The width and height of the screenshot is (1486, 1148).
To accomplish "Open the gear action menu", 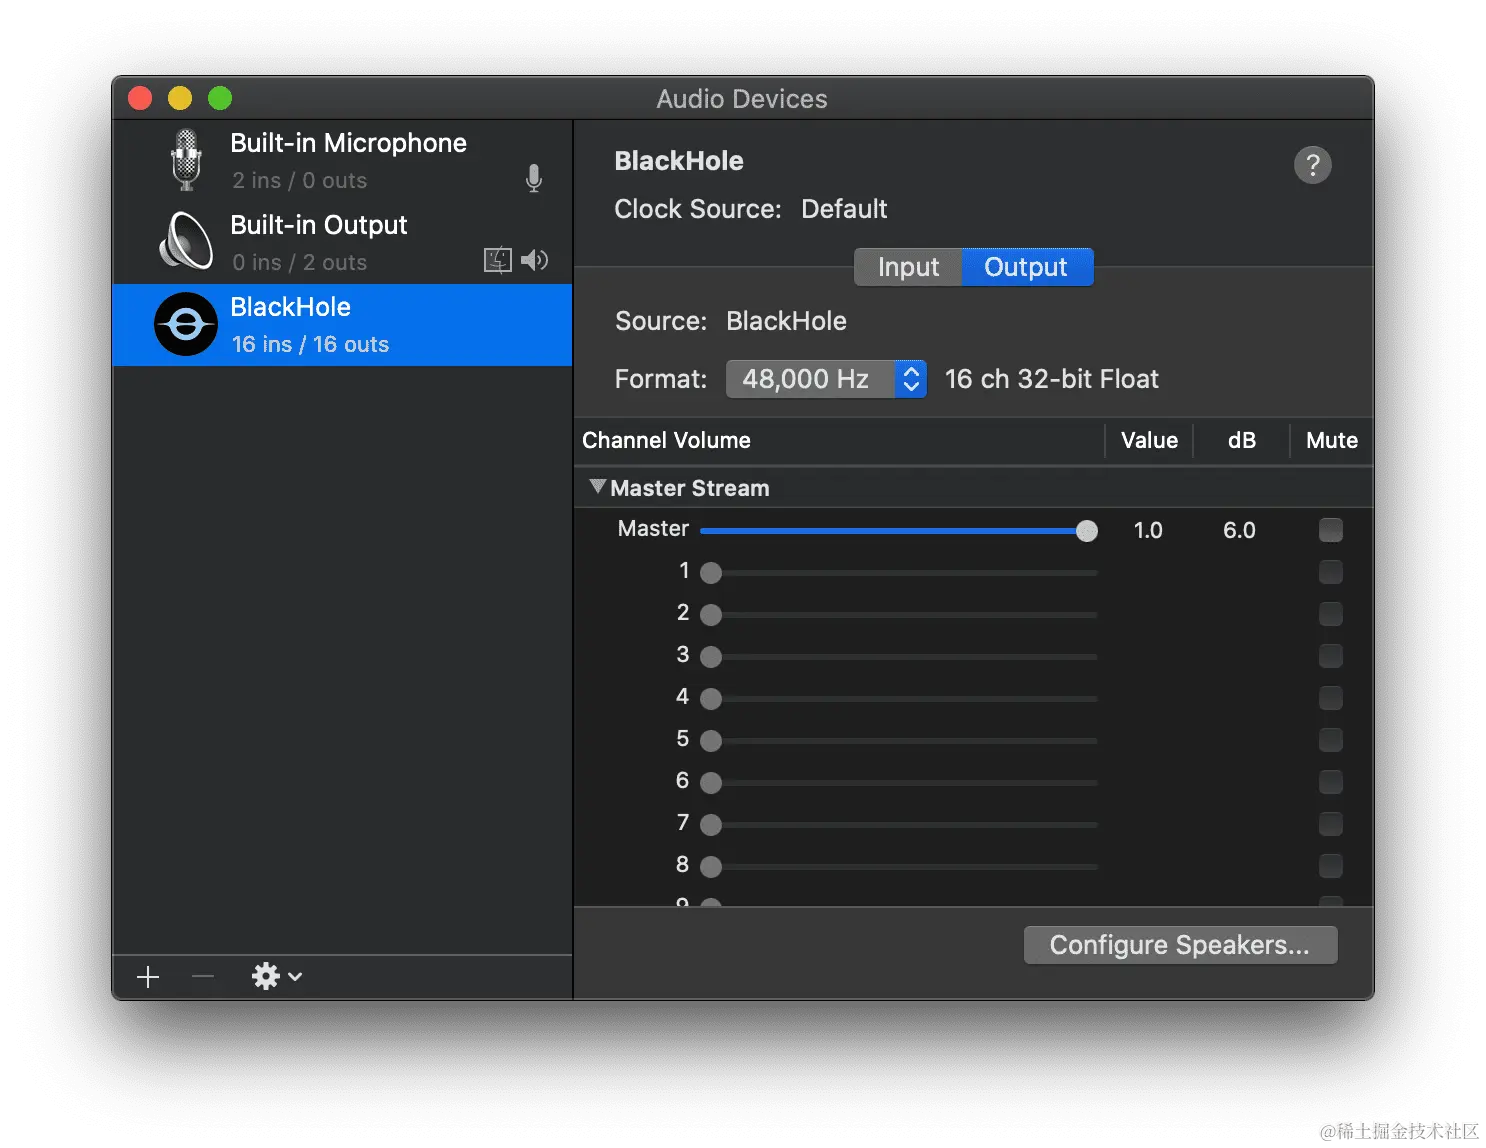I will coord(277,976).
